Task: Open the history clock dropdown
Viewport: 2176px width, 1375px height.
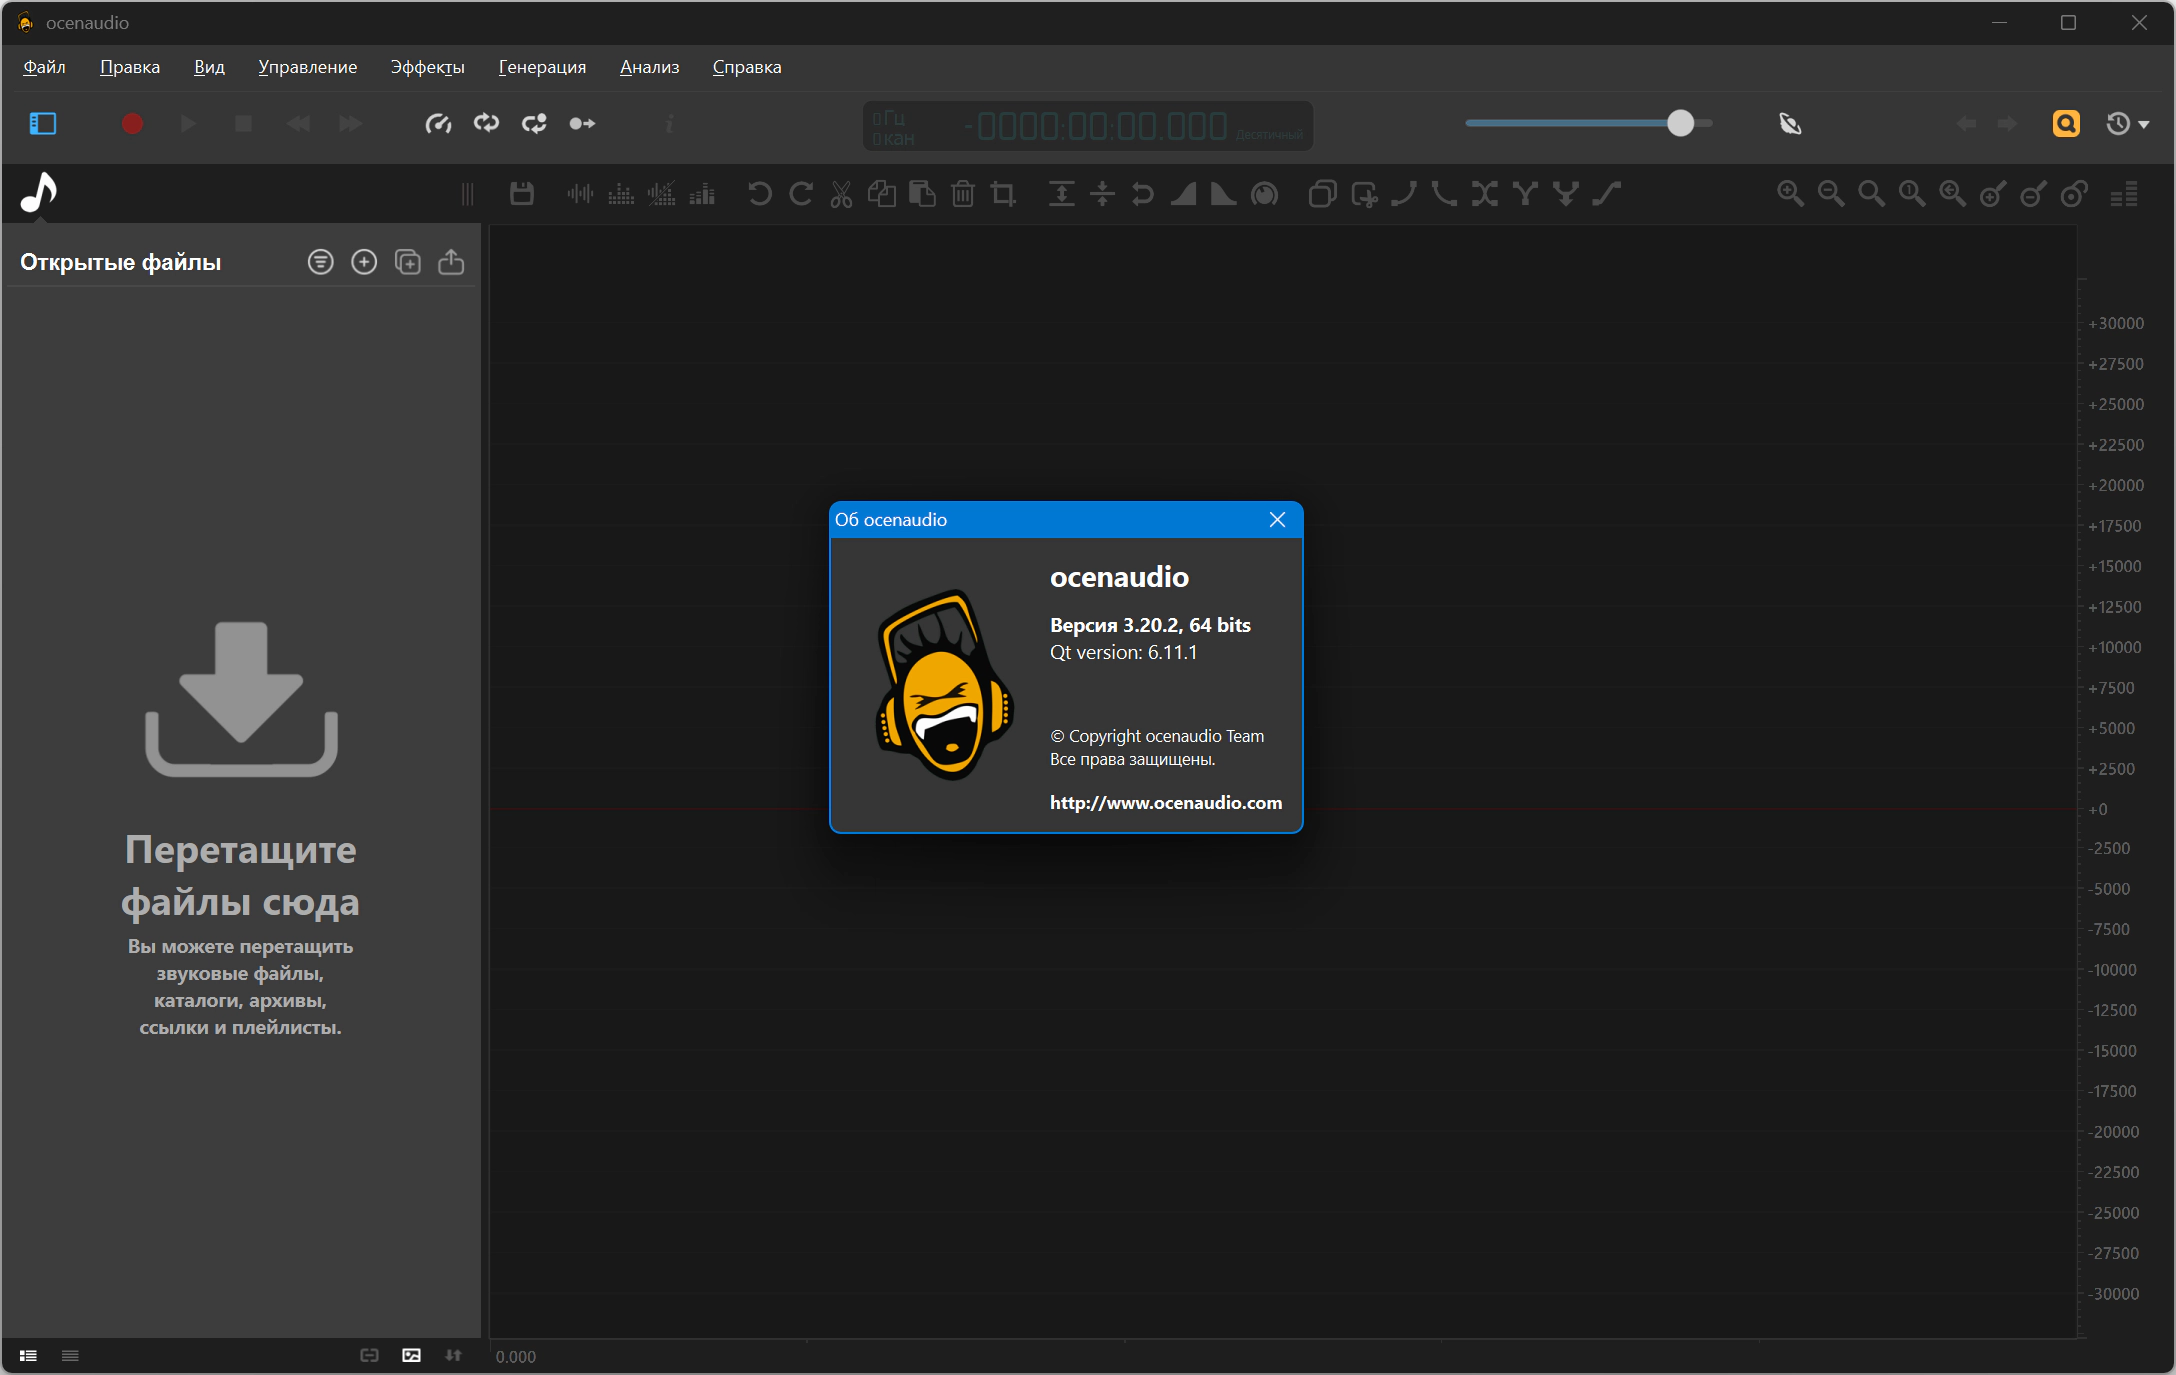Action: coord(2127,123)
